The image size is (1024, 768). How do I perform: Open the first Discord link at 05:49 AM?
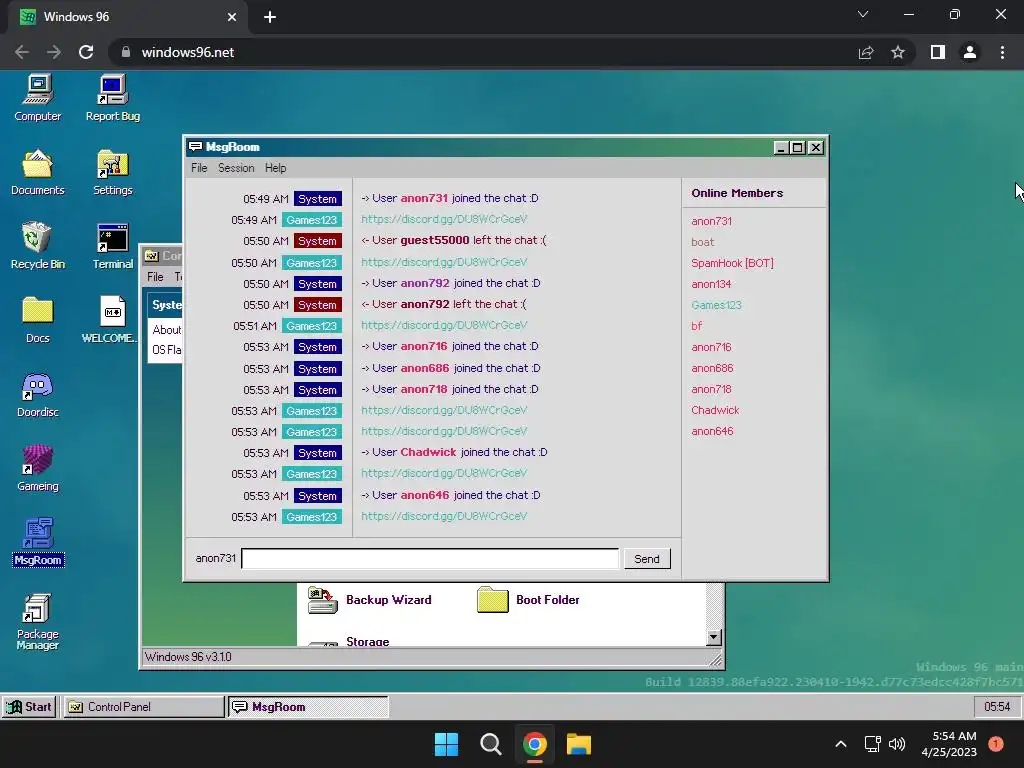click(444, 219)
